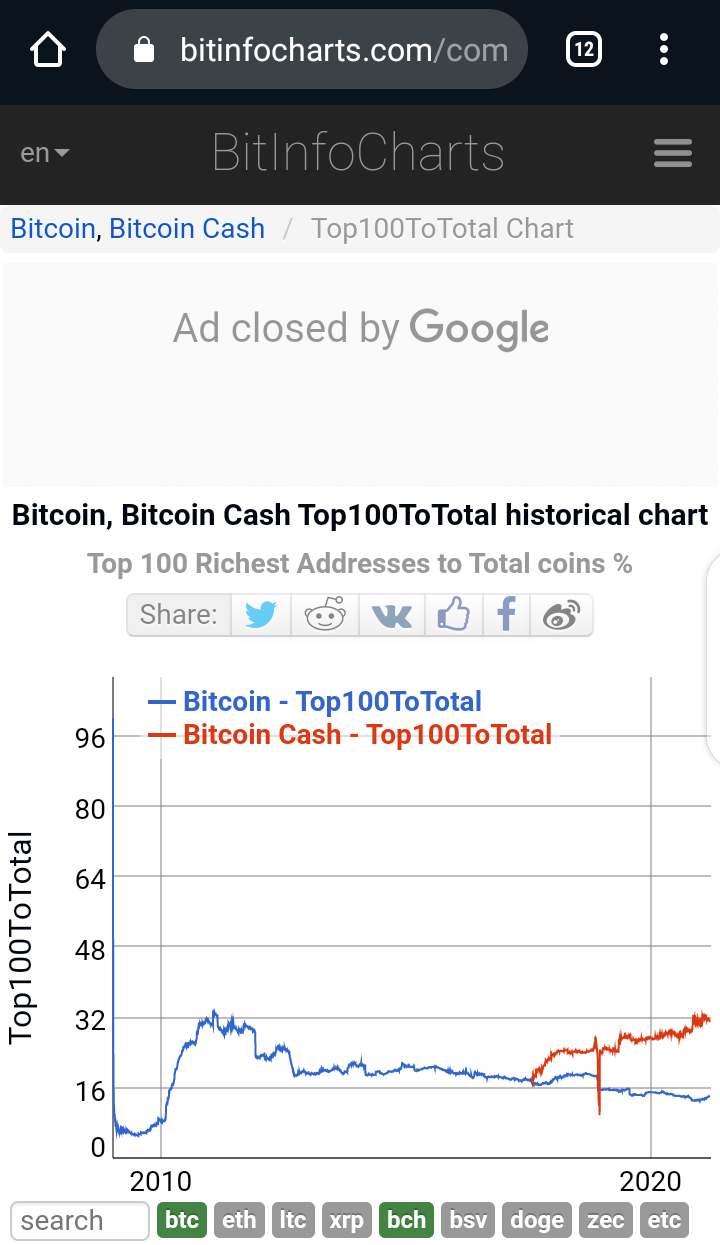Toggle the bch coin selector
The width and height of the screenshot is (720, 1245).
[406, 1220]
